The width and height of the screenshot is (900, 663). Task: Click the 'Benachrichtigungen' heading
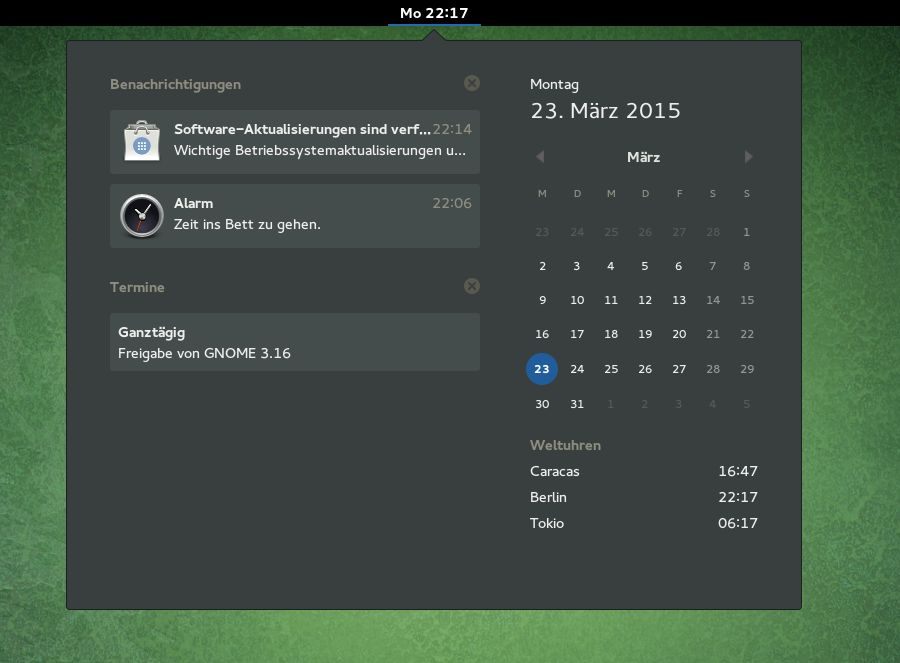pos(176,84)
